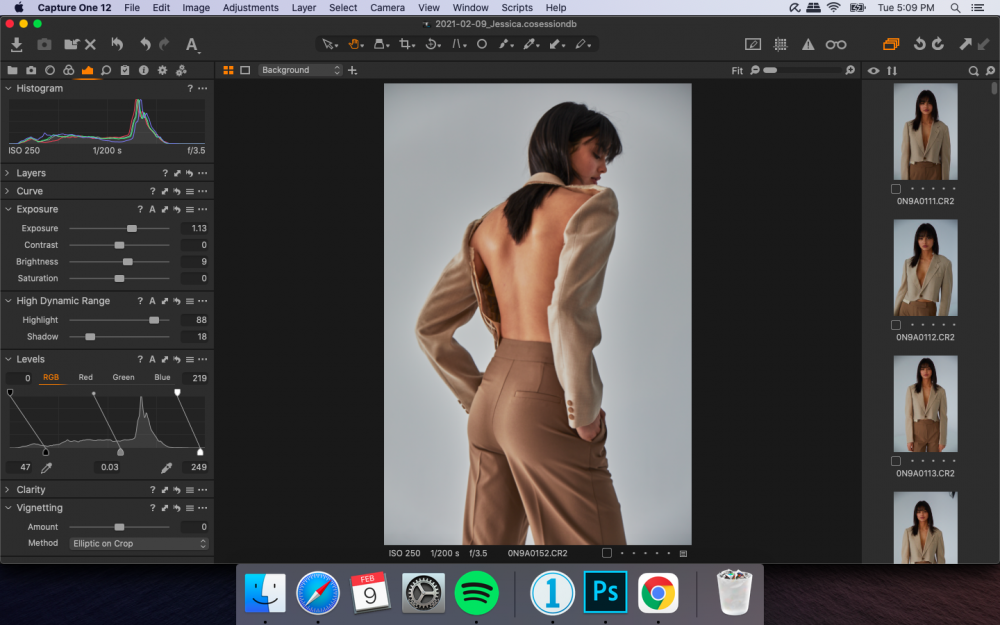Select the 0N9A0113.CR2 thumbnail
Screen dimensions: 1000x625
click(x=925, y=404)
